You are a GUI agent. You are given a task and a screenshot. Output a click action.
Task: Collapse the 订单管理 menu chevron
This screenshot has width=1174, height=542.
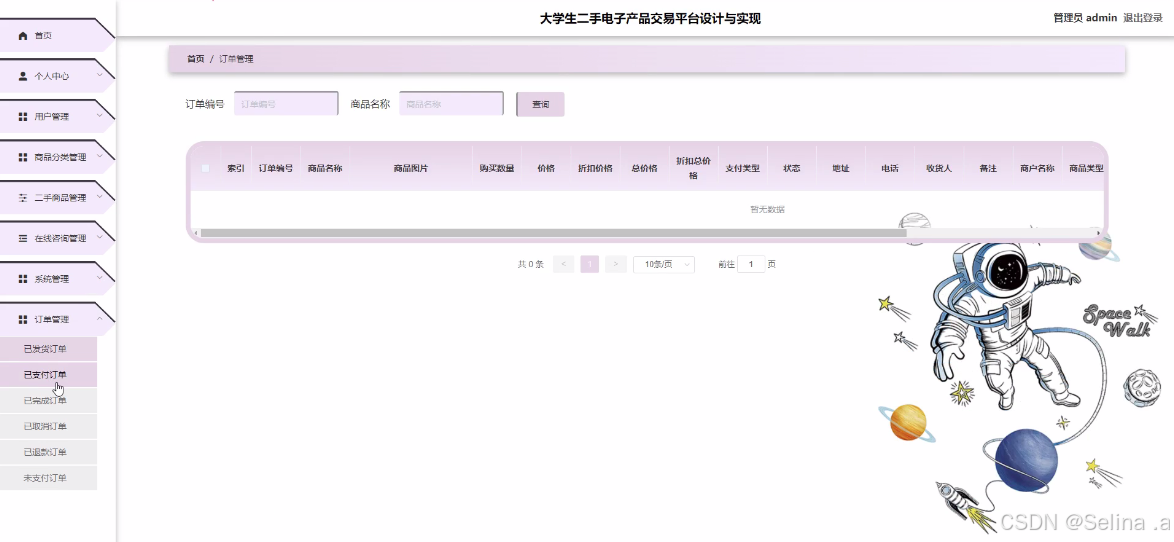click(100, 319)
